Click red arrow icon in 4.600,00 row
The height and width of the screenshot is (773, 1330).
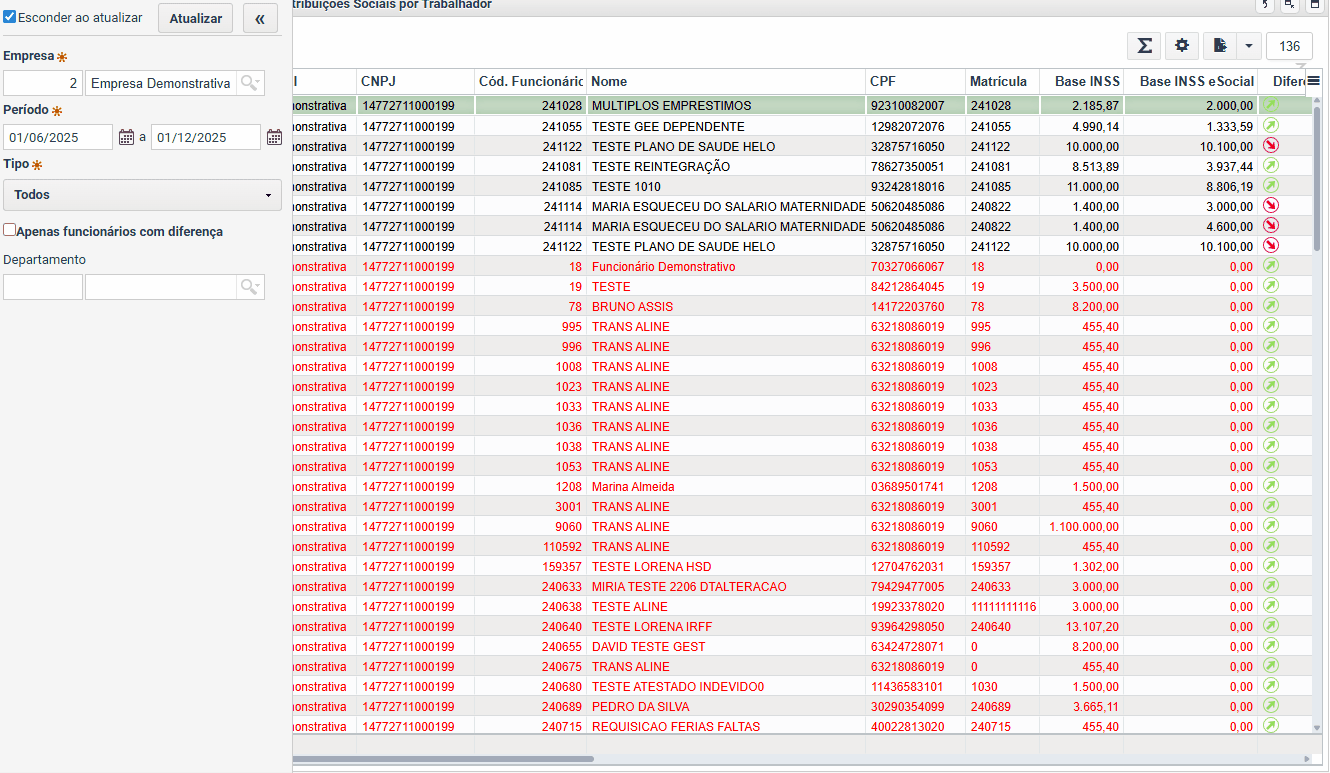1271,226
